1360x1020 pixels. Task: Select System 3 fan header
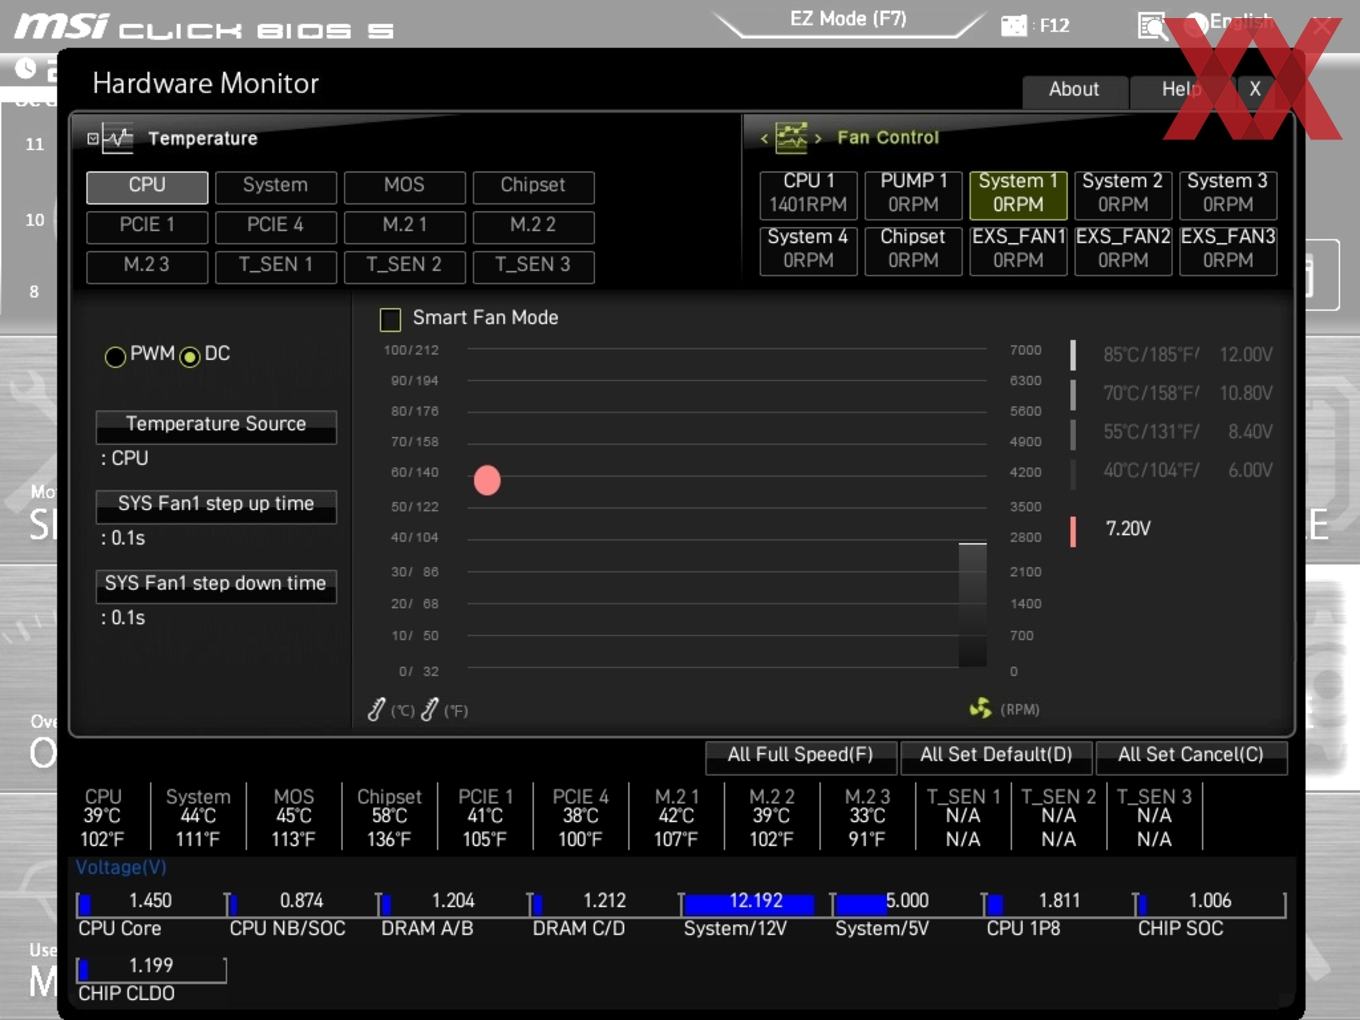1228,194
